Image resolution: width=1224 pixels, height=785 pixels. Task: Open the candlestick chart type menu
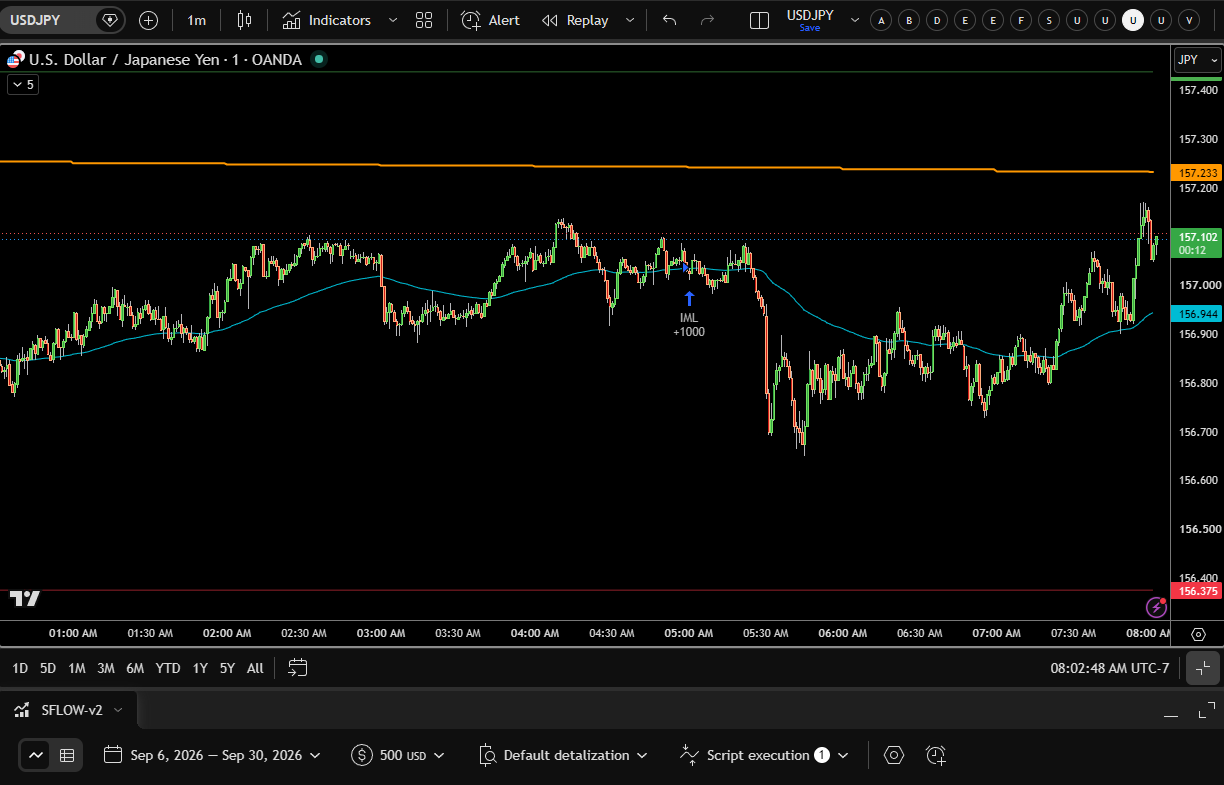244,20
